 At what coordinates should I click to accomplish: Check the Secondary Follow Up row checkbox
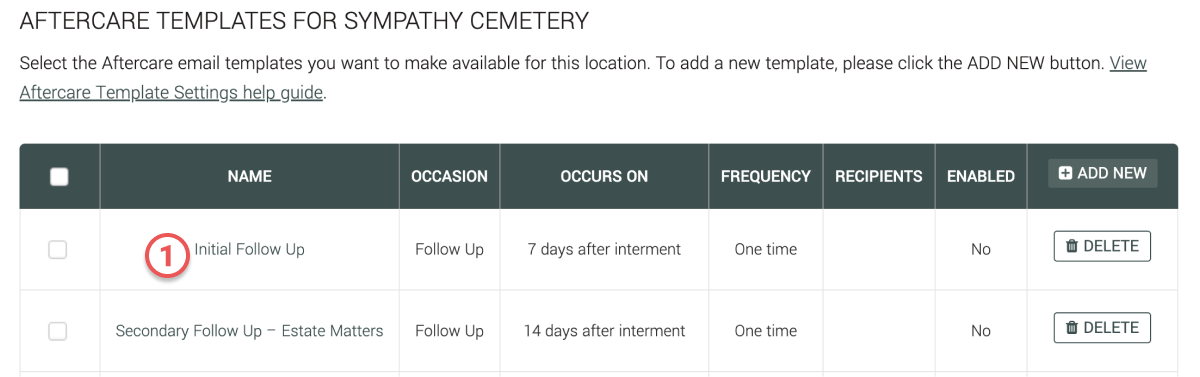click(58, 331)
